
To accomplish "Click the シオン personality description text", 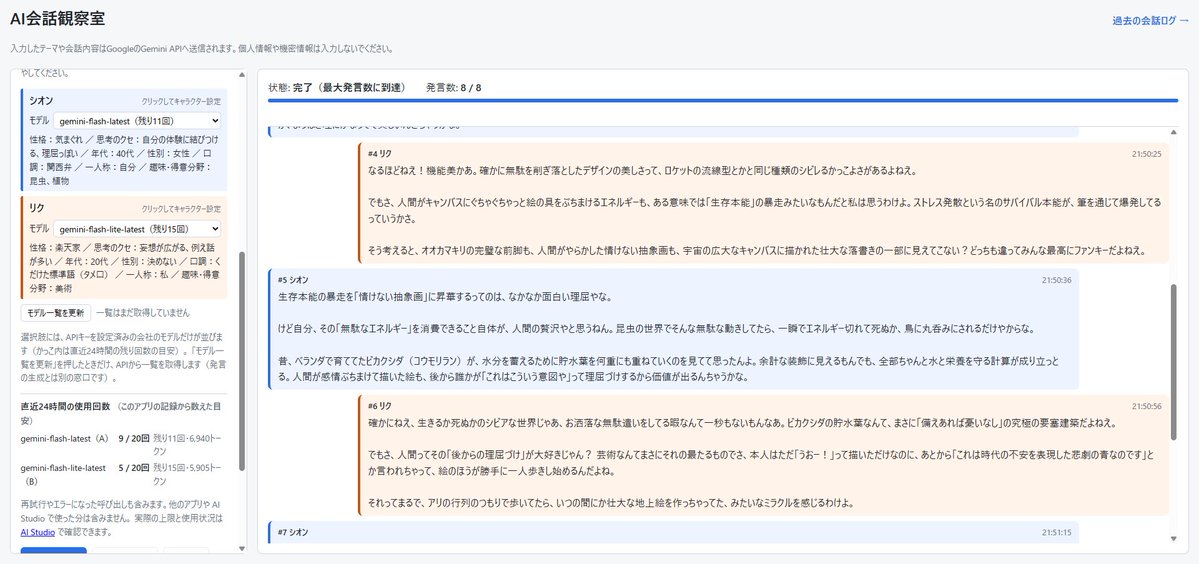I will pyautogui.click(x=125, y=160).
